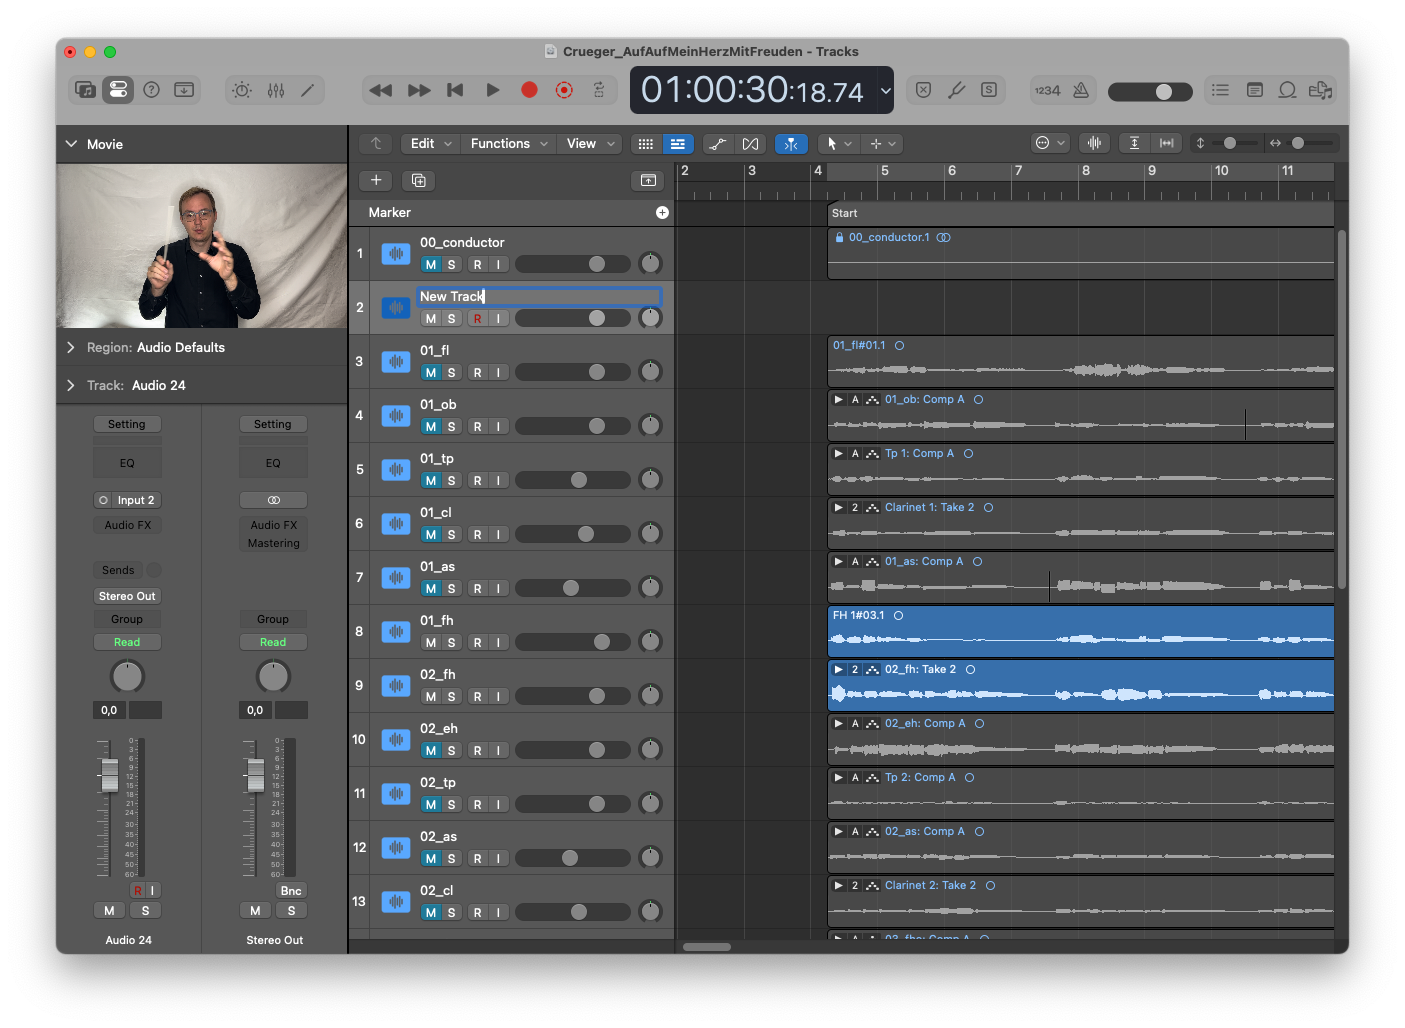Solo the 01_ob track

(x=451, y=427)
